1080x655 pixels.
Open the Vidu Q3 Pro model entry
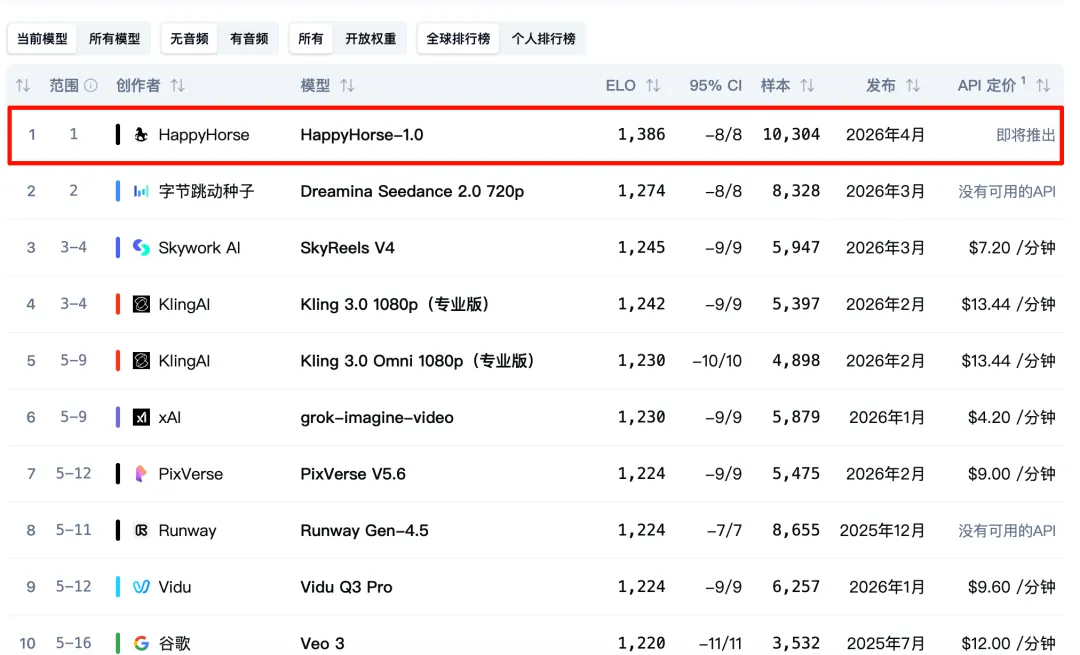click(346, 586)
